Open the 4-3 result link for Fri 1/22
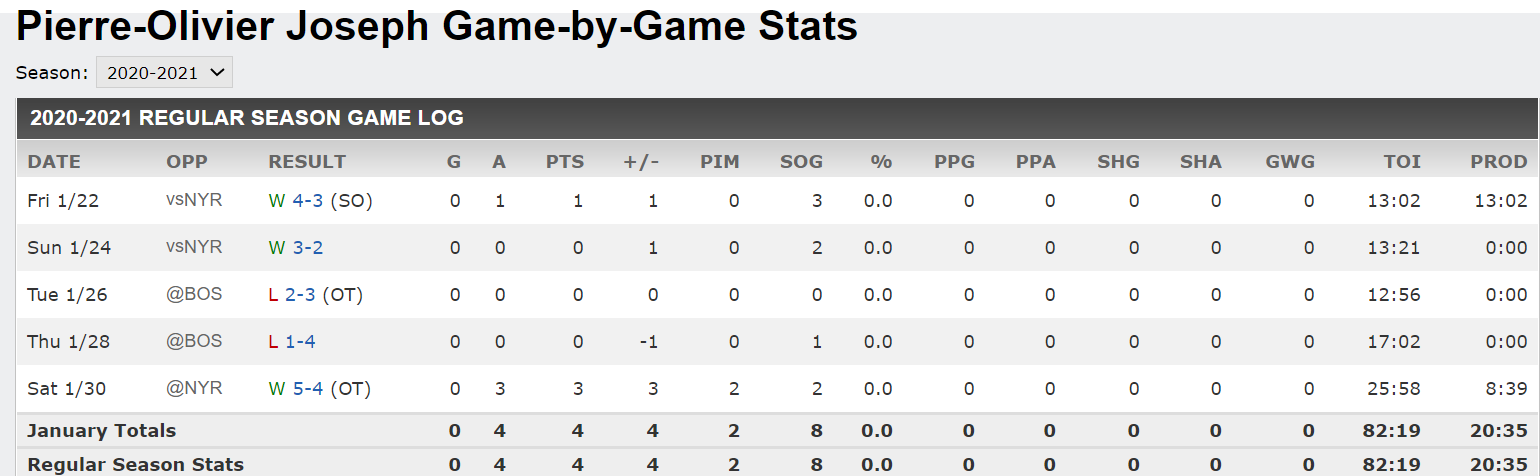Viewport: 1540px width, 476px height. pyautogui.click(x=308, y=201)
